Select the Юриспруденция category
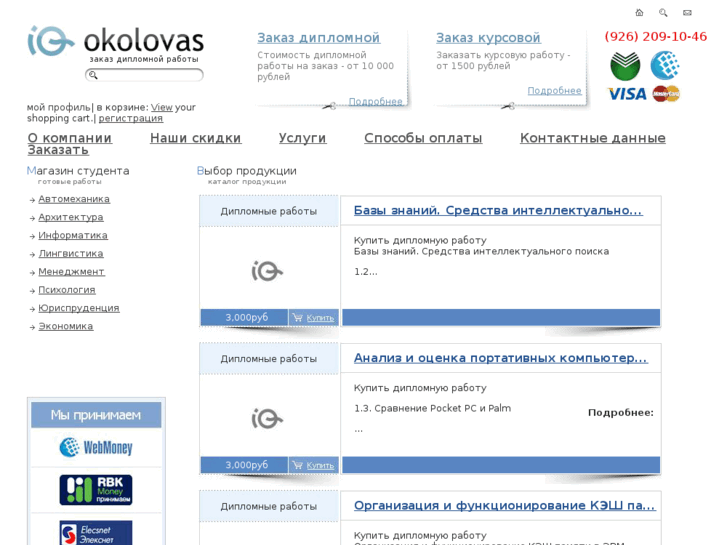 [79, 308]
